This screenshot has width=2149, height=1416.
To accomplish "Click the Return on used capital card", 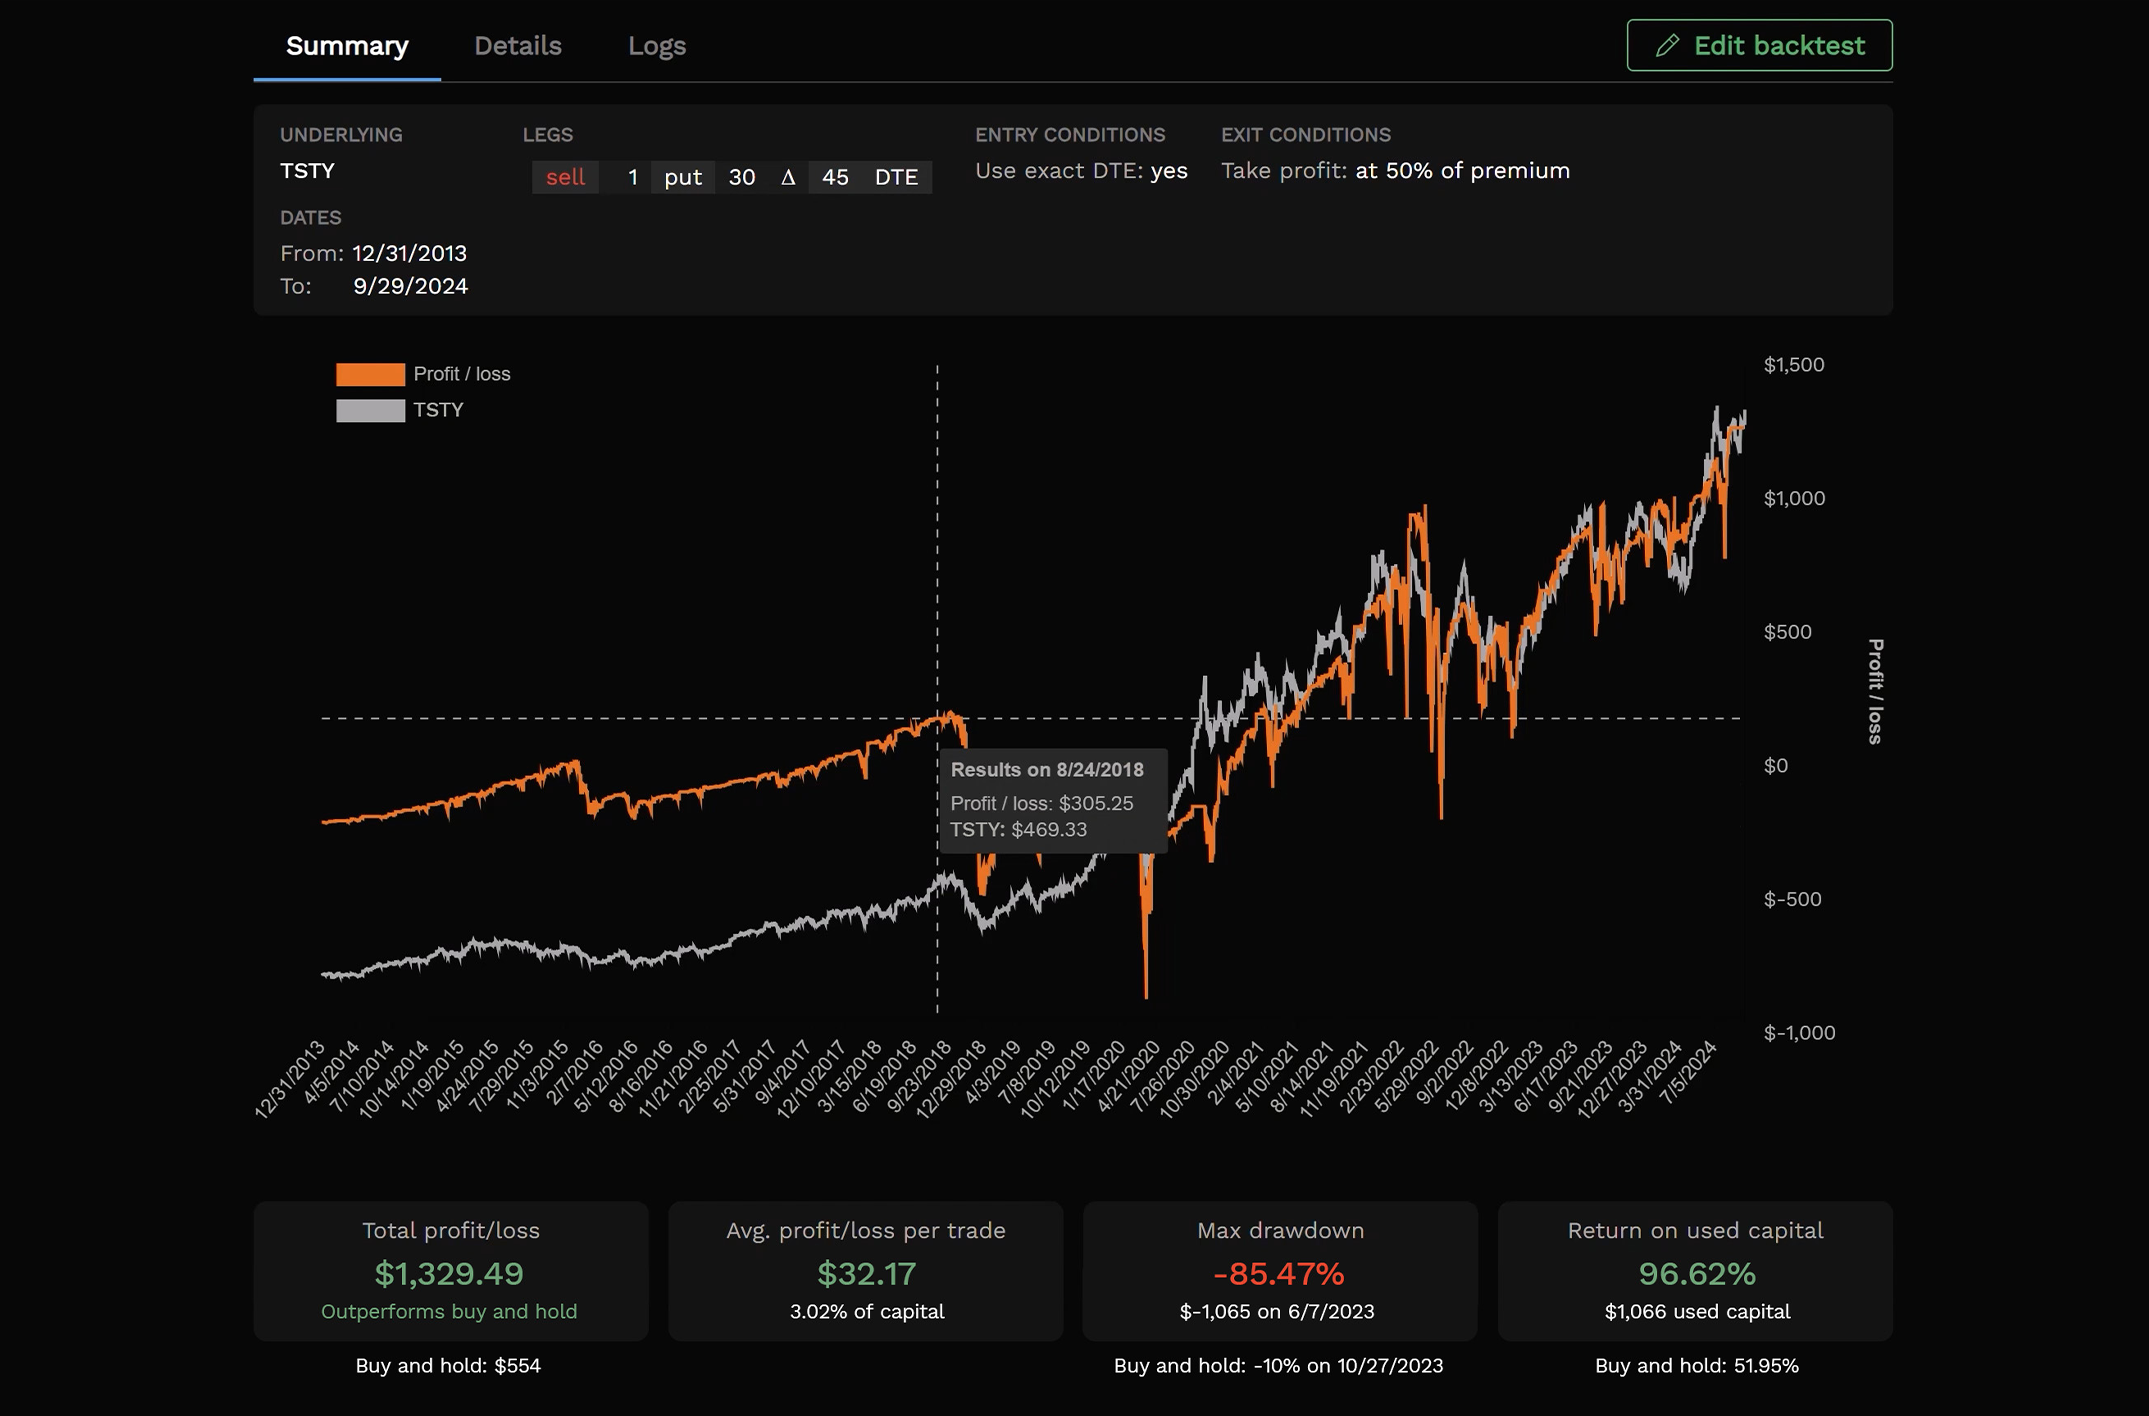I will pyautogui.click(x=1695, y=1271).
